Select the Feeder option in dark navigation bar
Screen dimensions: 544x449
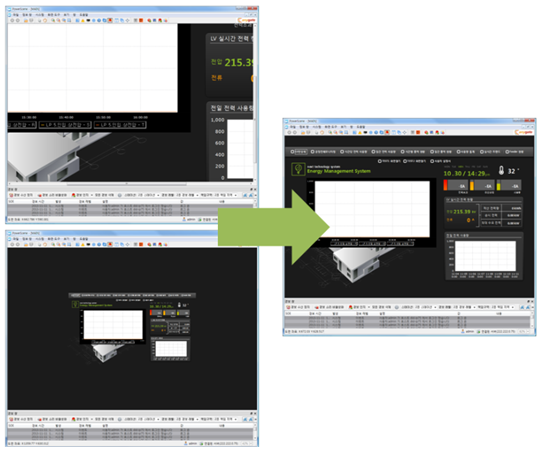click(x=514, y=152)
